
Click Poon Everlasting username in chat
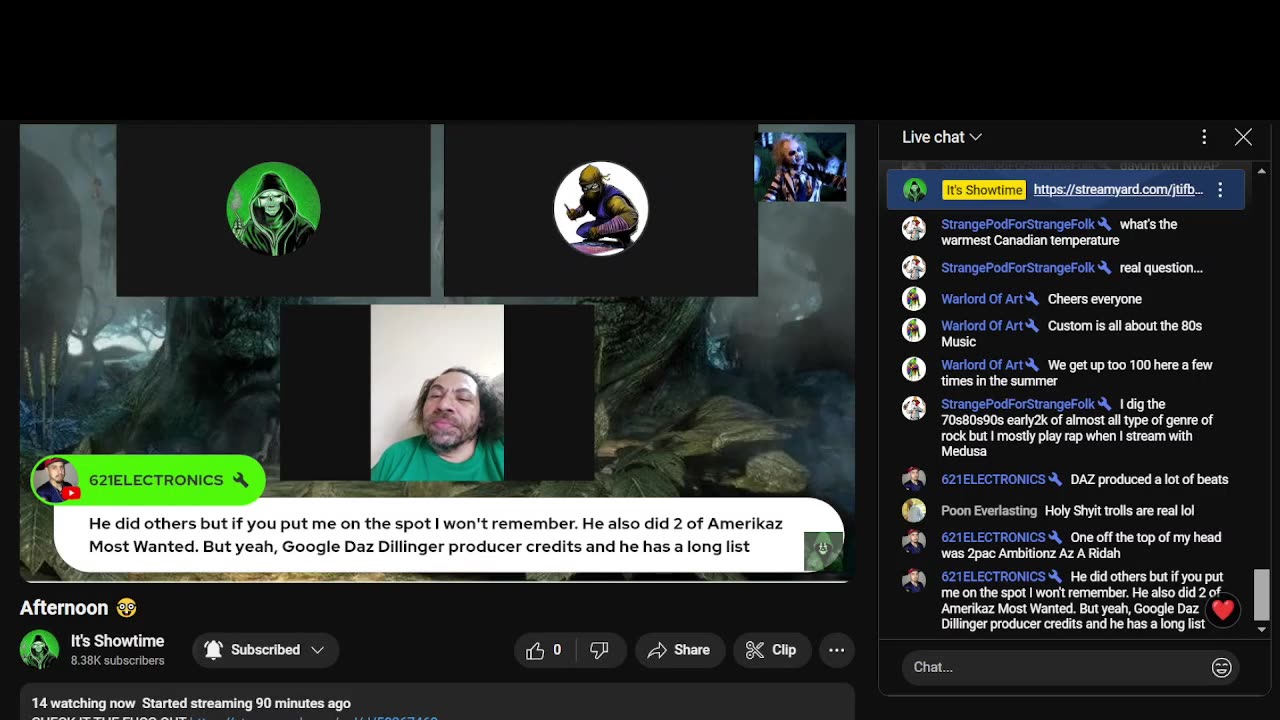[989, 511]
